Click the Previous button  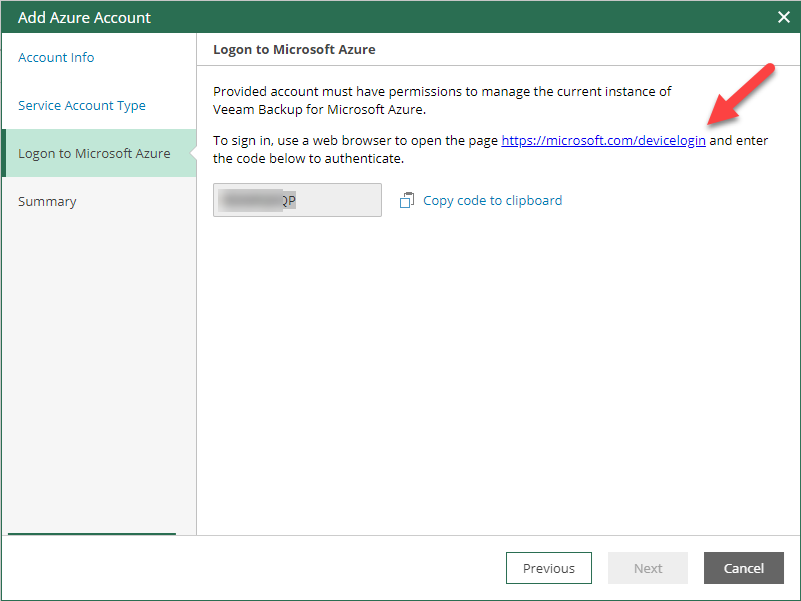[549, 568]
